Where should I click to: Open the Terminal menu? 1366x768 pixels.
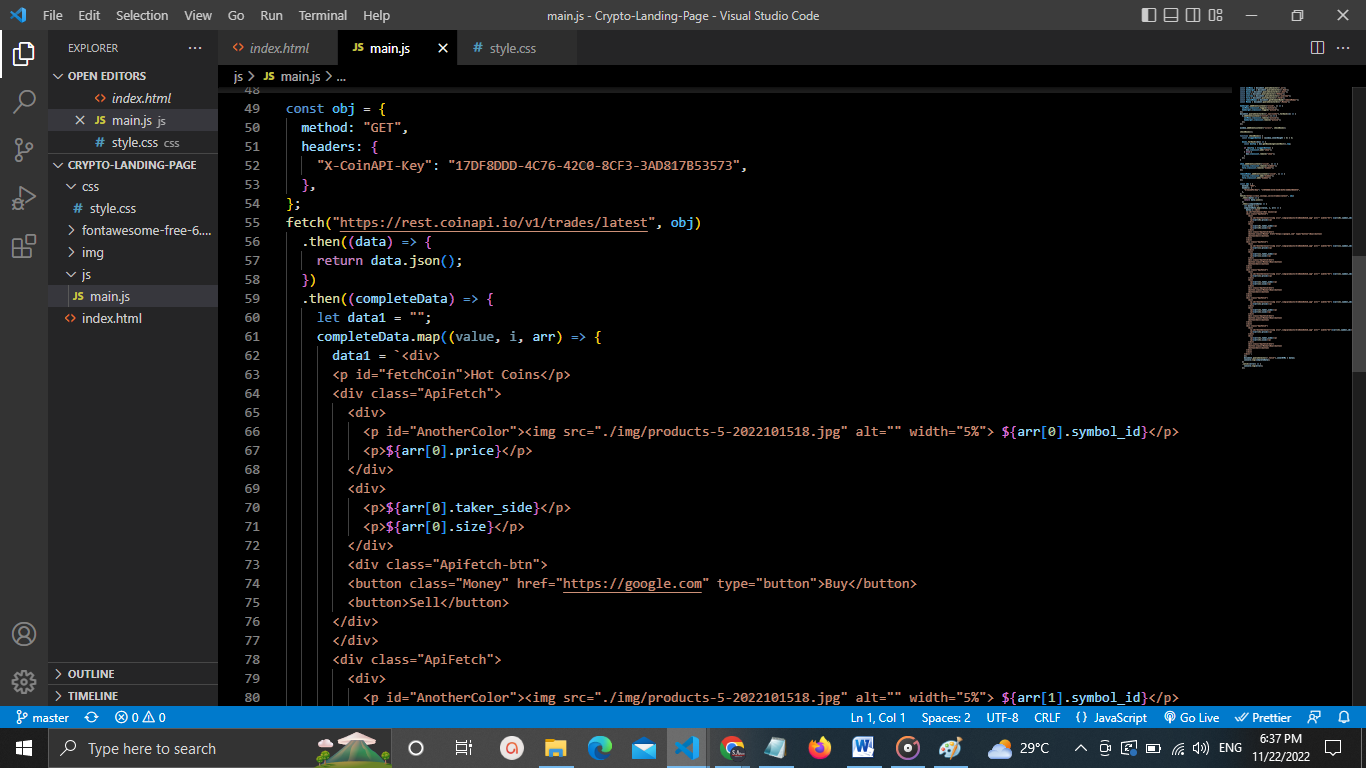click(x=323, y=16)
